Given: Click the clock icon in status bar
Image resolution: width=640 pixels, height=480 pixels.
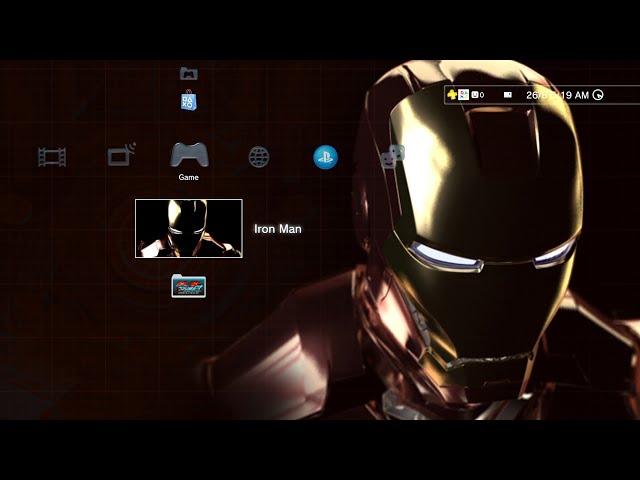Looking at the screenshot, I should pyautogui.click(x=598, y=95).
